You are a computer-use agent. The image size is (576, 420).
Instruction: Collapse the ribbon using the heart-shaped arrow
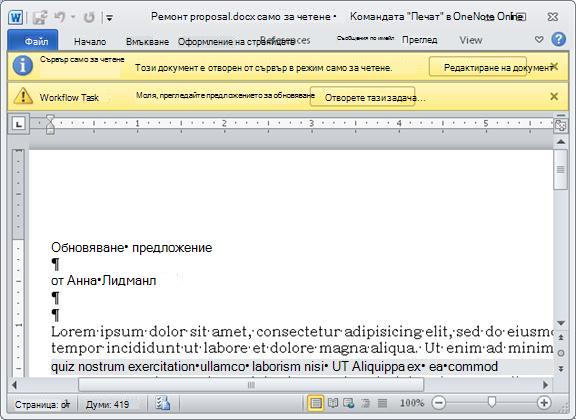pos(539,39)
